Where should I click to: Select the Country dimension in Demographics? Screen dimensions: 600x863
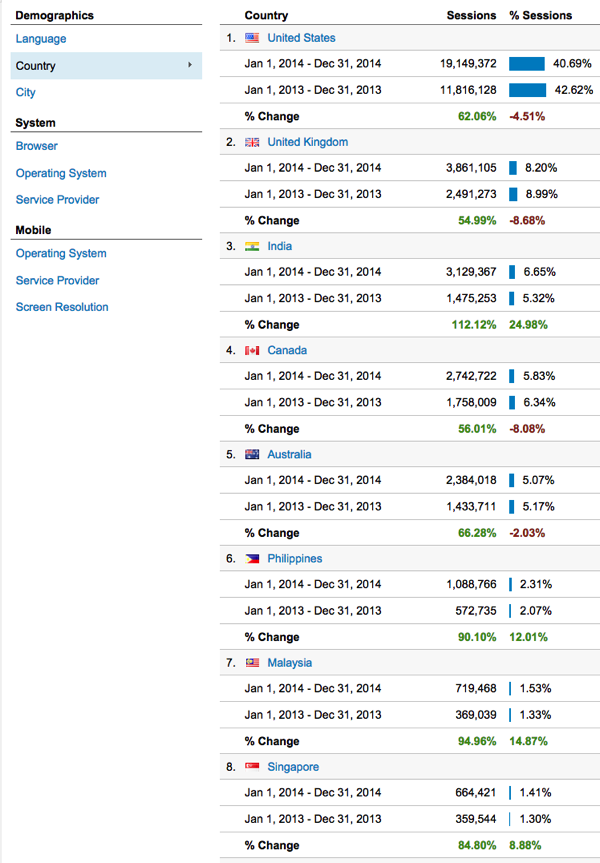106,65
